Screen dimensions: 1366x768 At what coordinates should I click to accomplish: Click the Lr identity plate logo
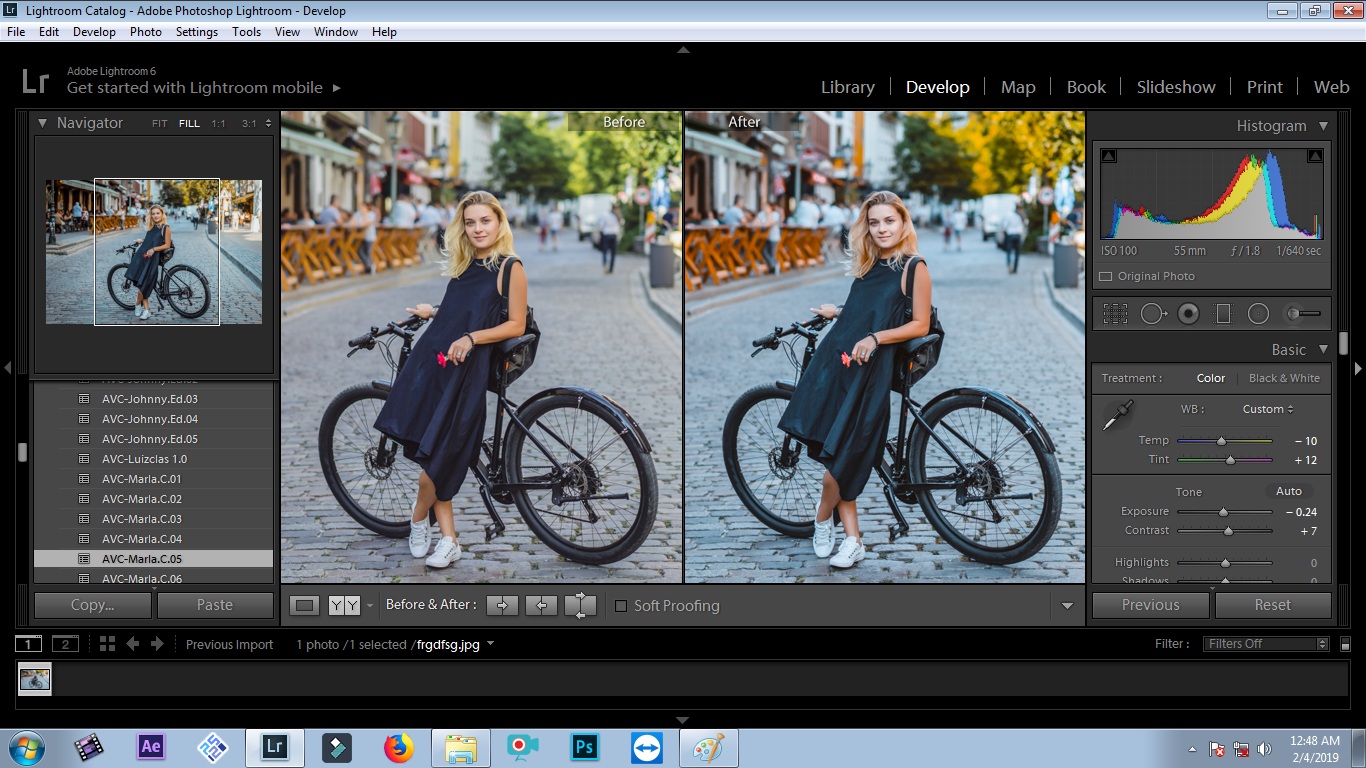[x=35, y=81]
